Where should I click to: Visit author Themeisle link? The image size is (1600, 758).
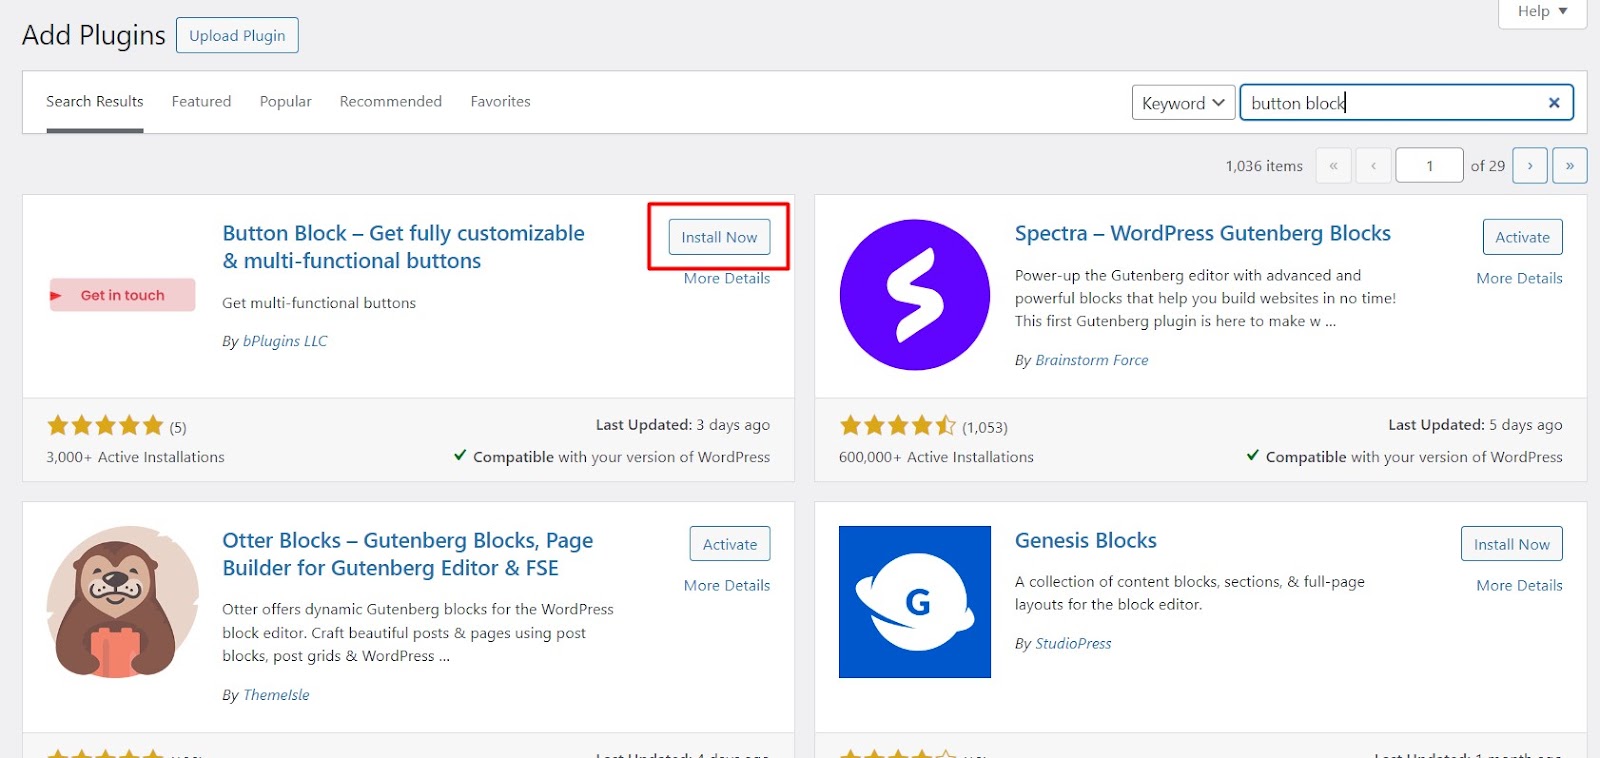(276, 695)
